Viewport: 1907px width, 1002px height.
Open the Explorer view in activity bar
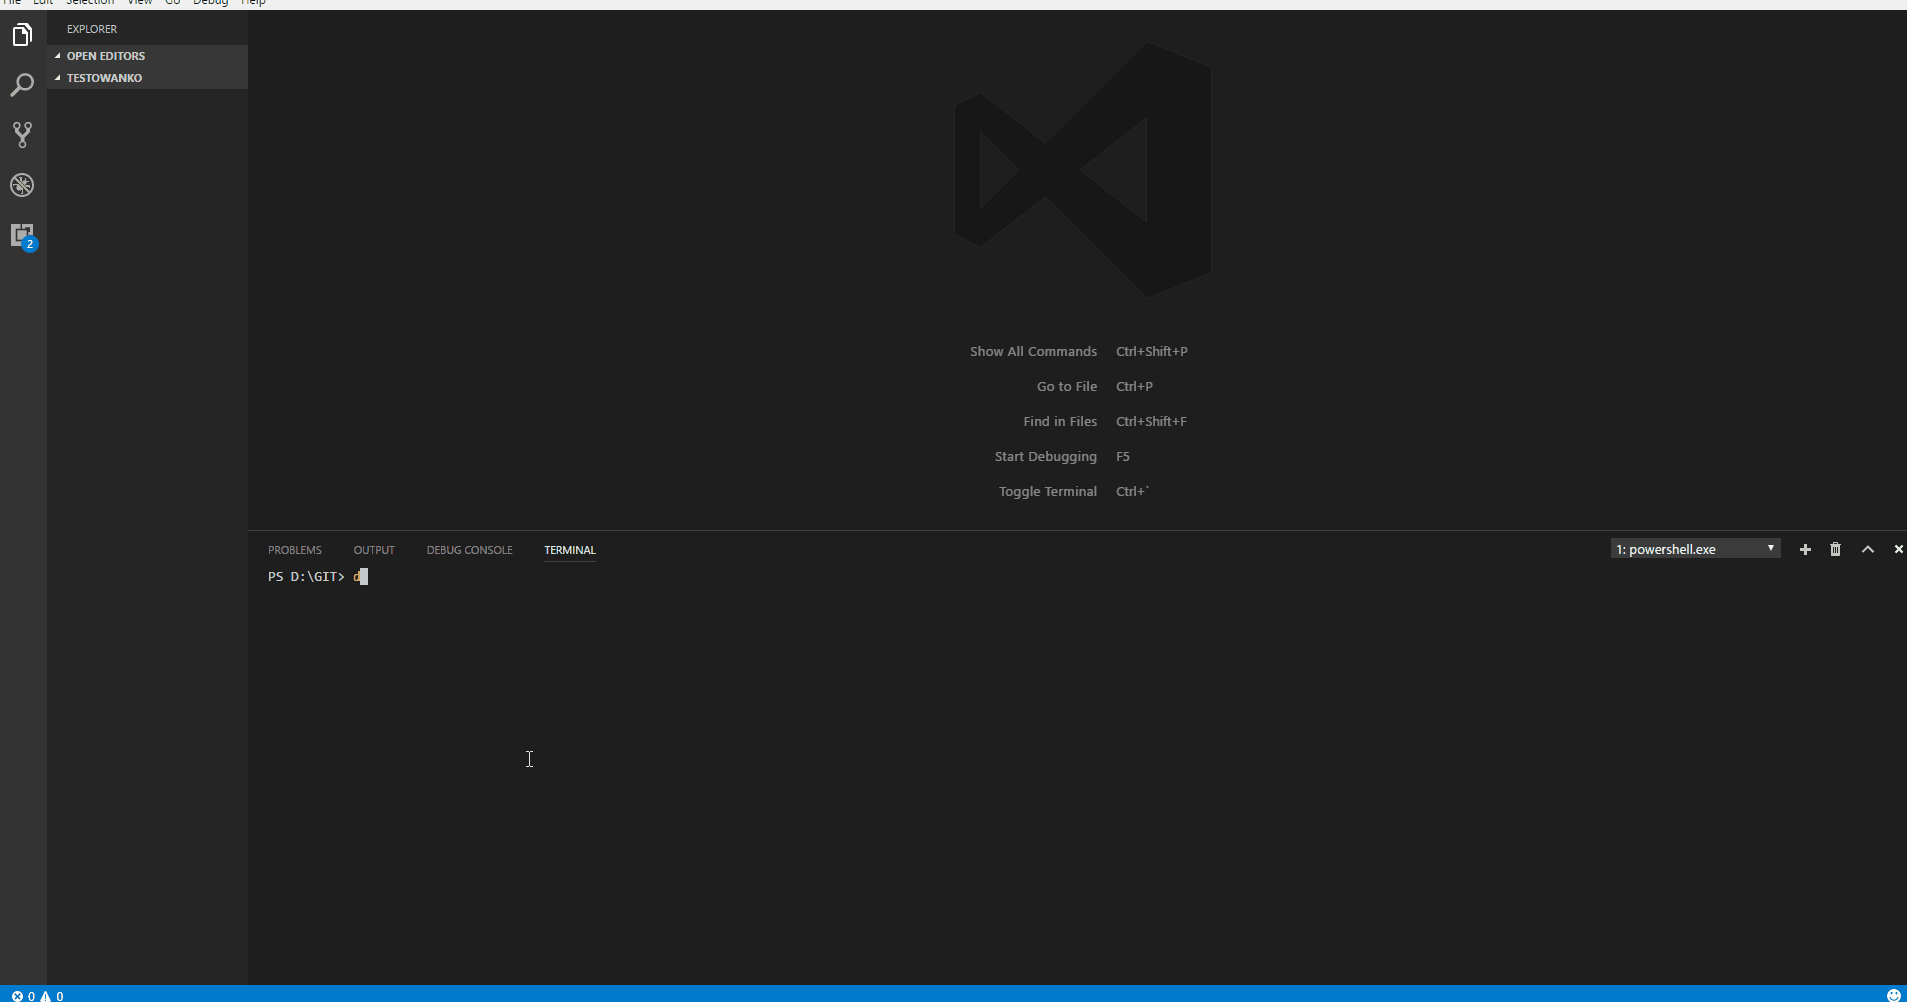tap(22, 35)
